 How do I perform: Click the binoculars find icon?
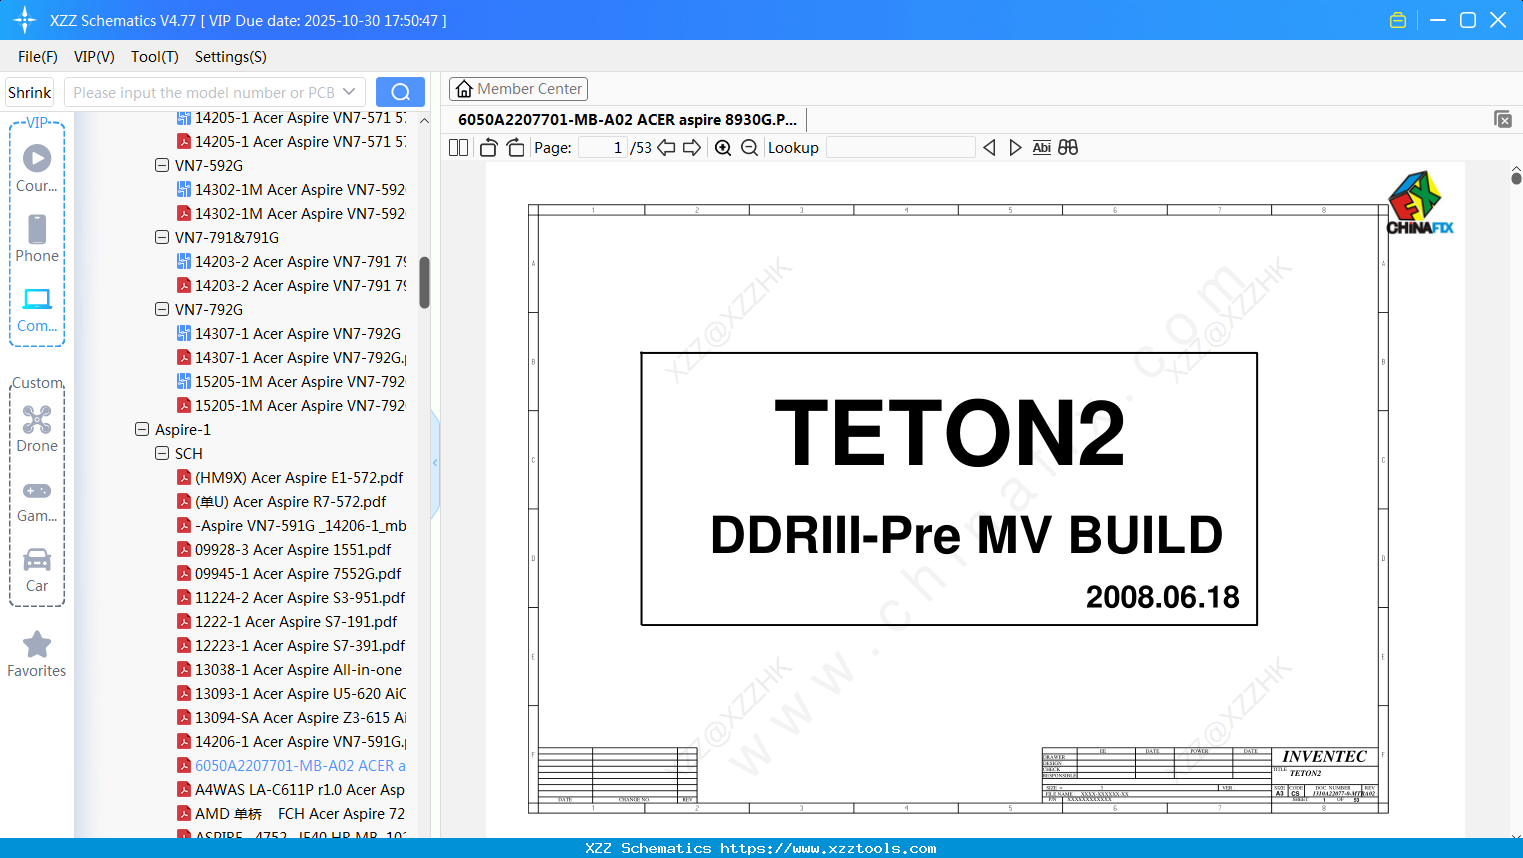click(1068, 148)
